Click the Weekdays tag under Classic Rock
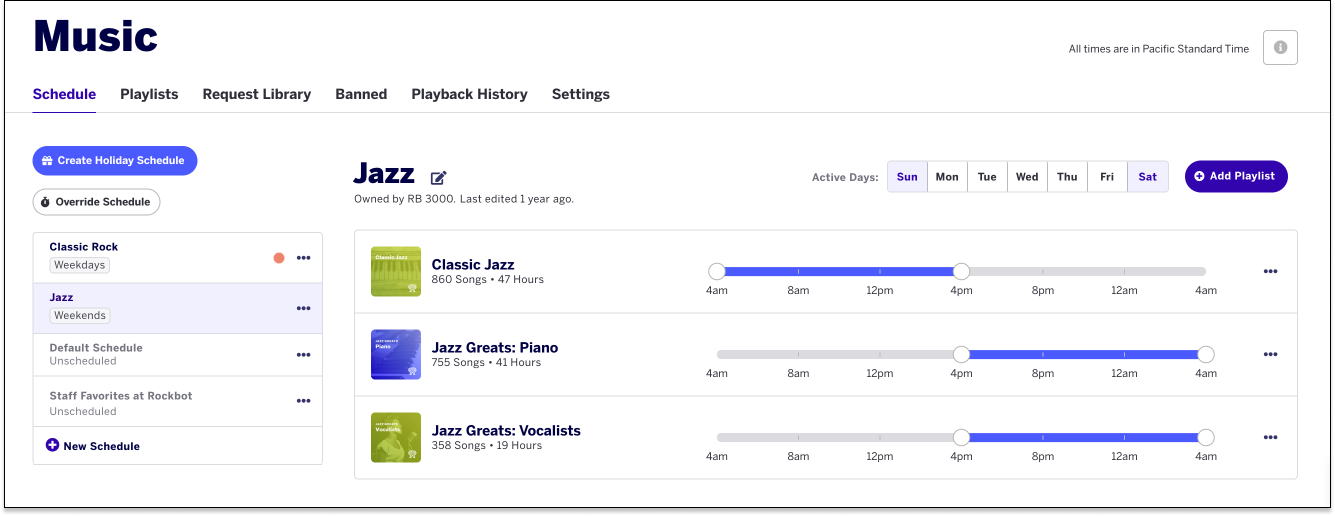The height and width of the screenshot is (516, 1335). point(80,265)
